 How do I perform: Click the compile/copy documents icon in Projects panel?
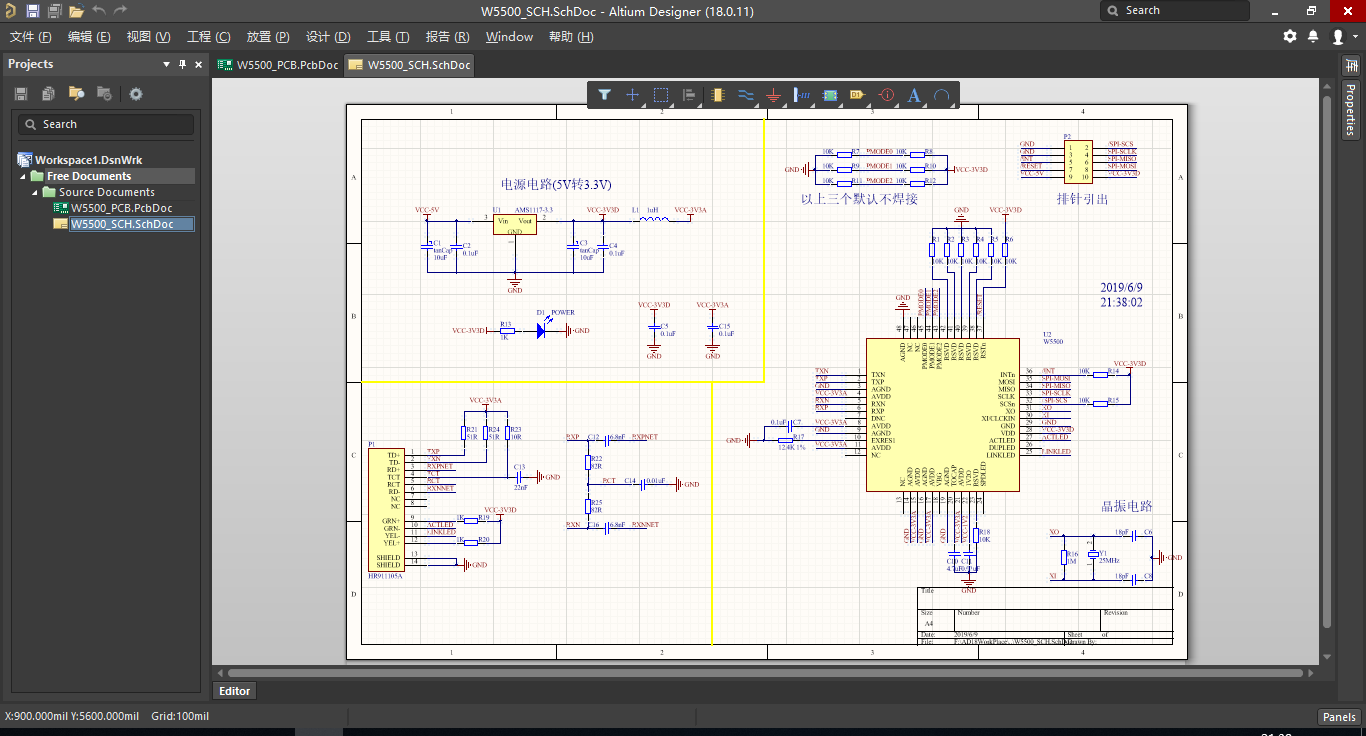(48, 94)
